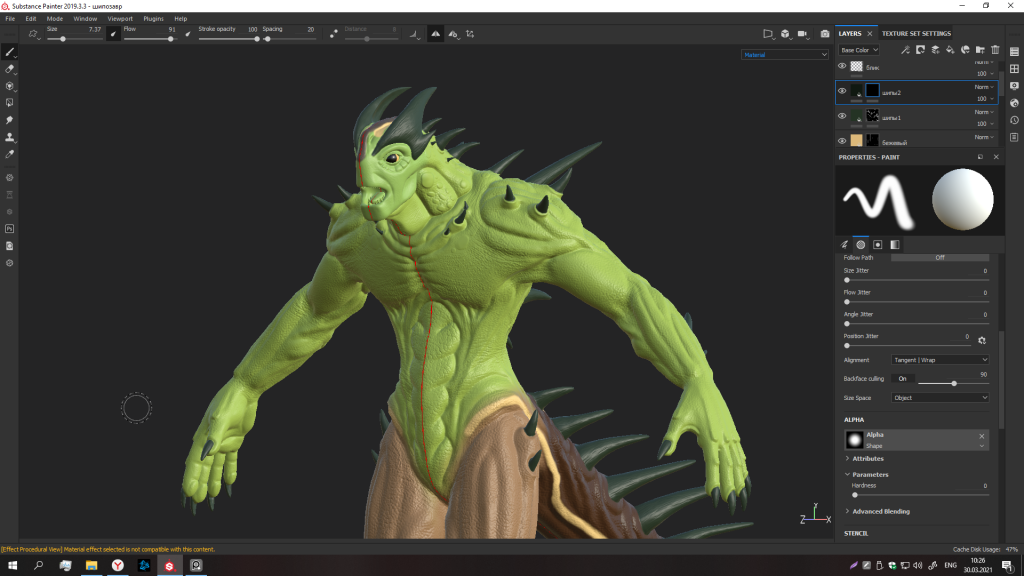Switch to Texture Set Settings tab
Image resolution: width=1024 pixels, height=576 pixels.
point(916,33)
